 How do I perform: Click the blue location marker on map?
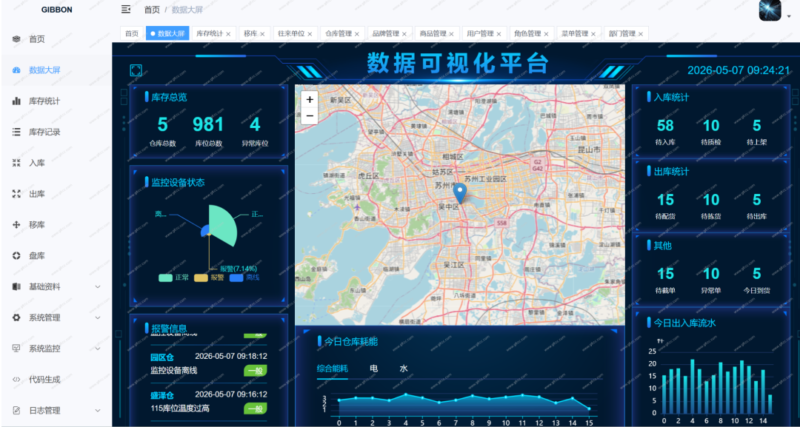coord(460,193)
